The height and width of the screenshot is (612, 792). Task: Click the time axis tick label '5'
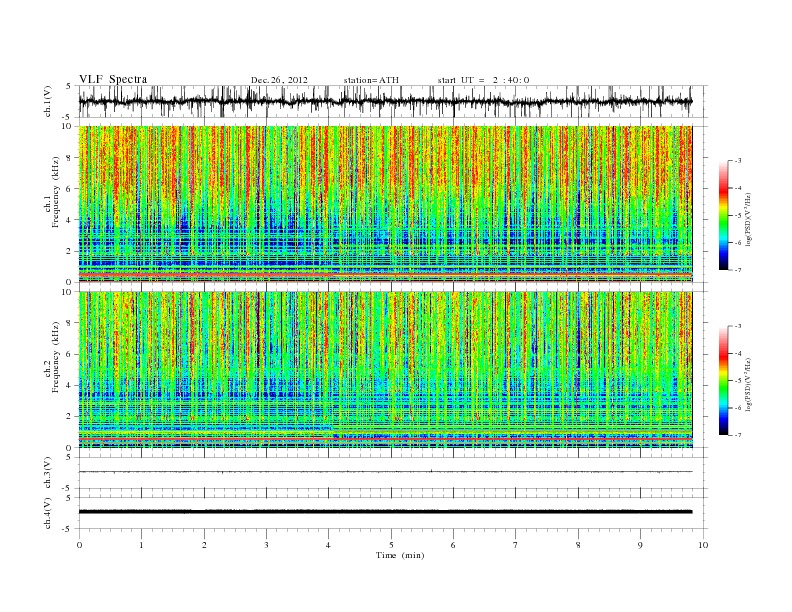(x=391, y=545)
